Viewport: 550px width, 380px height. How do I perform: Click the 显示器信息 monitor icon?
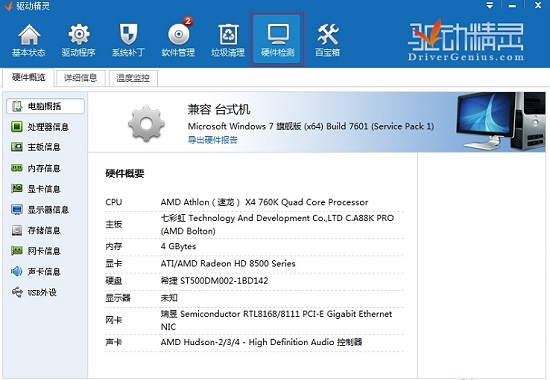pos(16,209)
